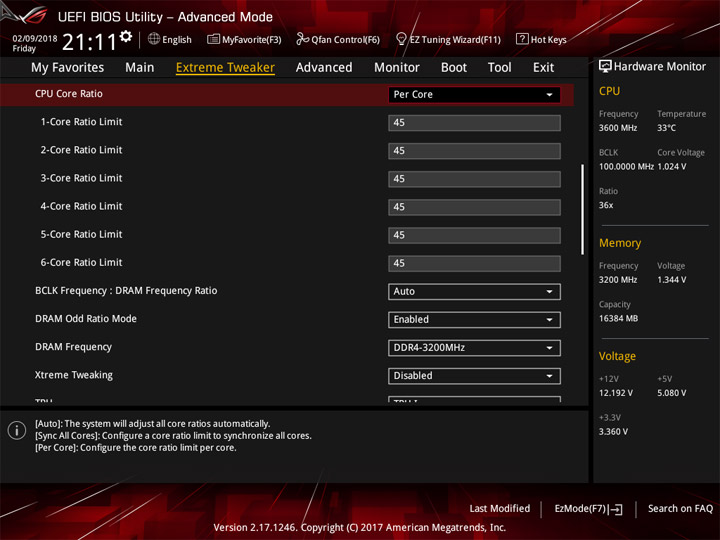Click the 6-Core Ratio Limit field
720x540 pixels.
474,263
